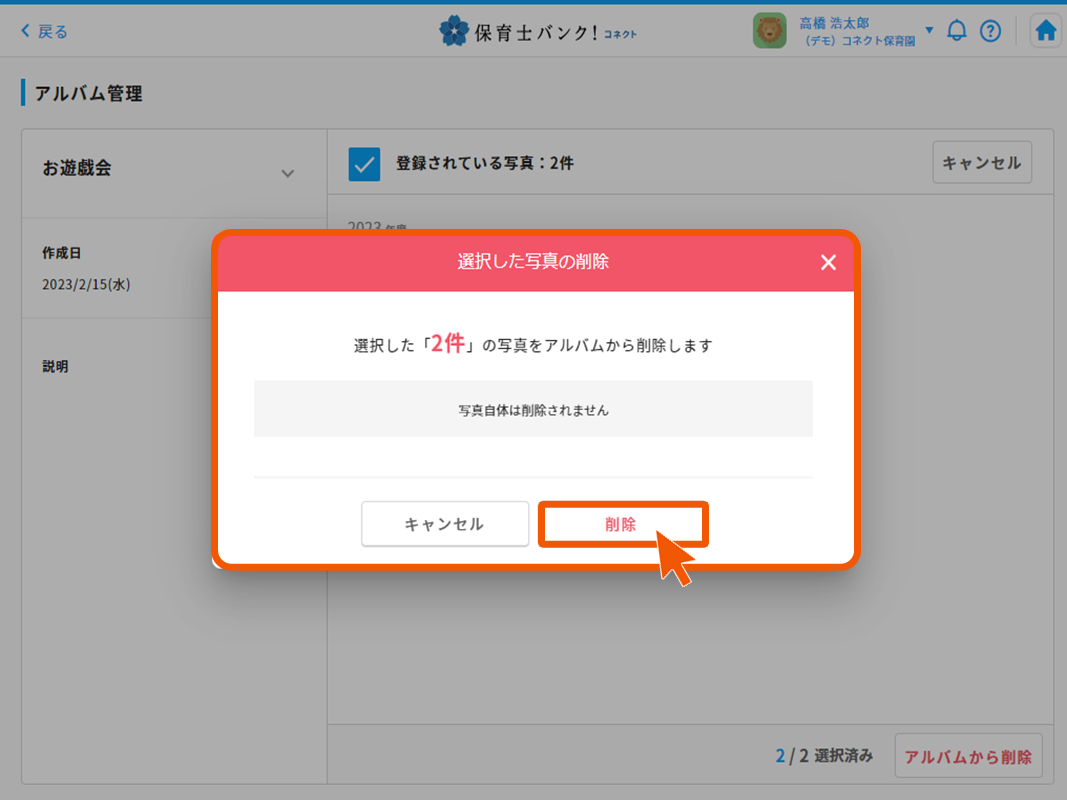Click the user name 高橋 浩太郎
The width and height of the screenshot is (1067, 800).
pos(834,23)
